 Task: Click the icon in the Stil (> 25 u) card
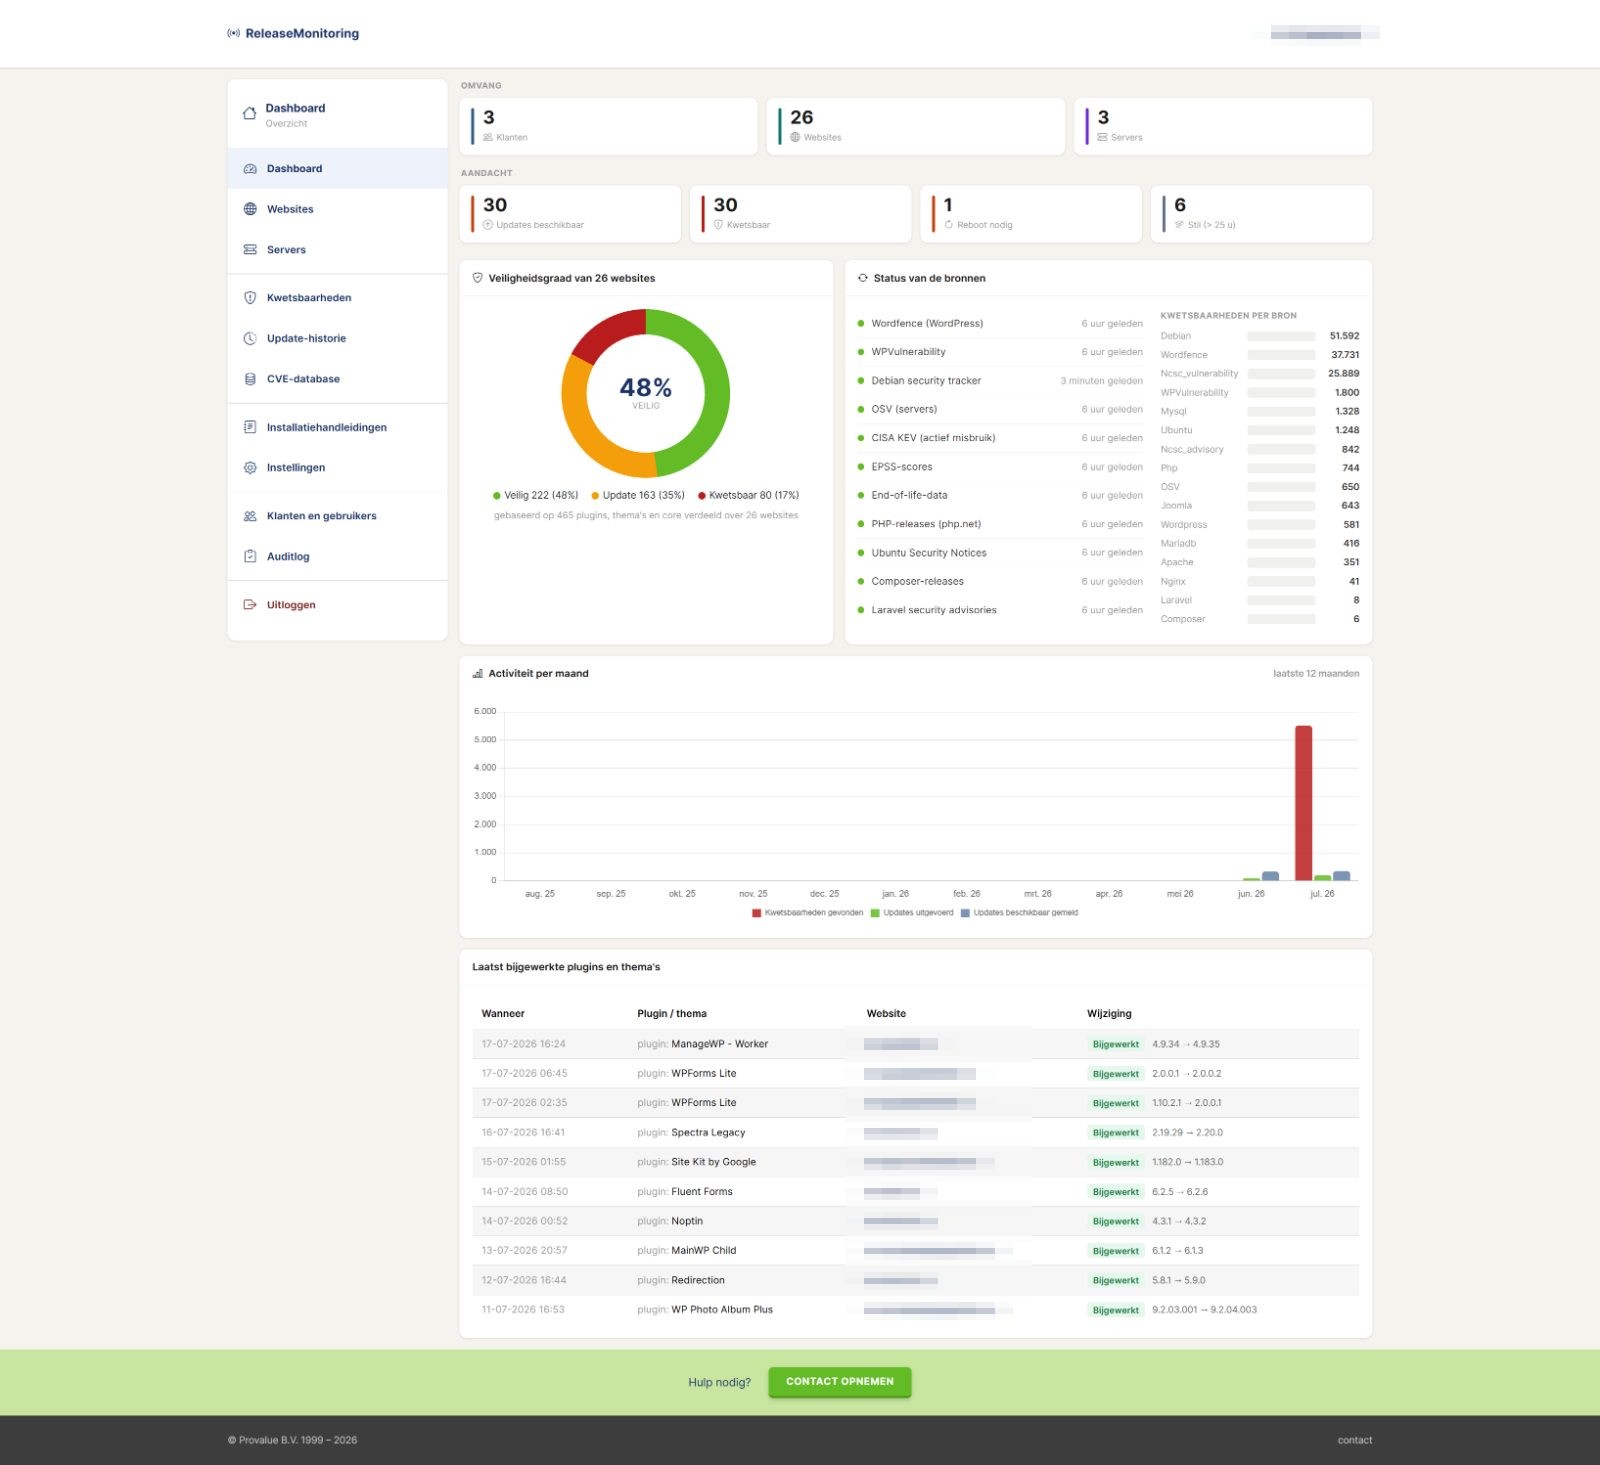click(x=1179, y=225)
